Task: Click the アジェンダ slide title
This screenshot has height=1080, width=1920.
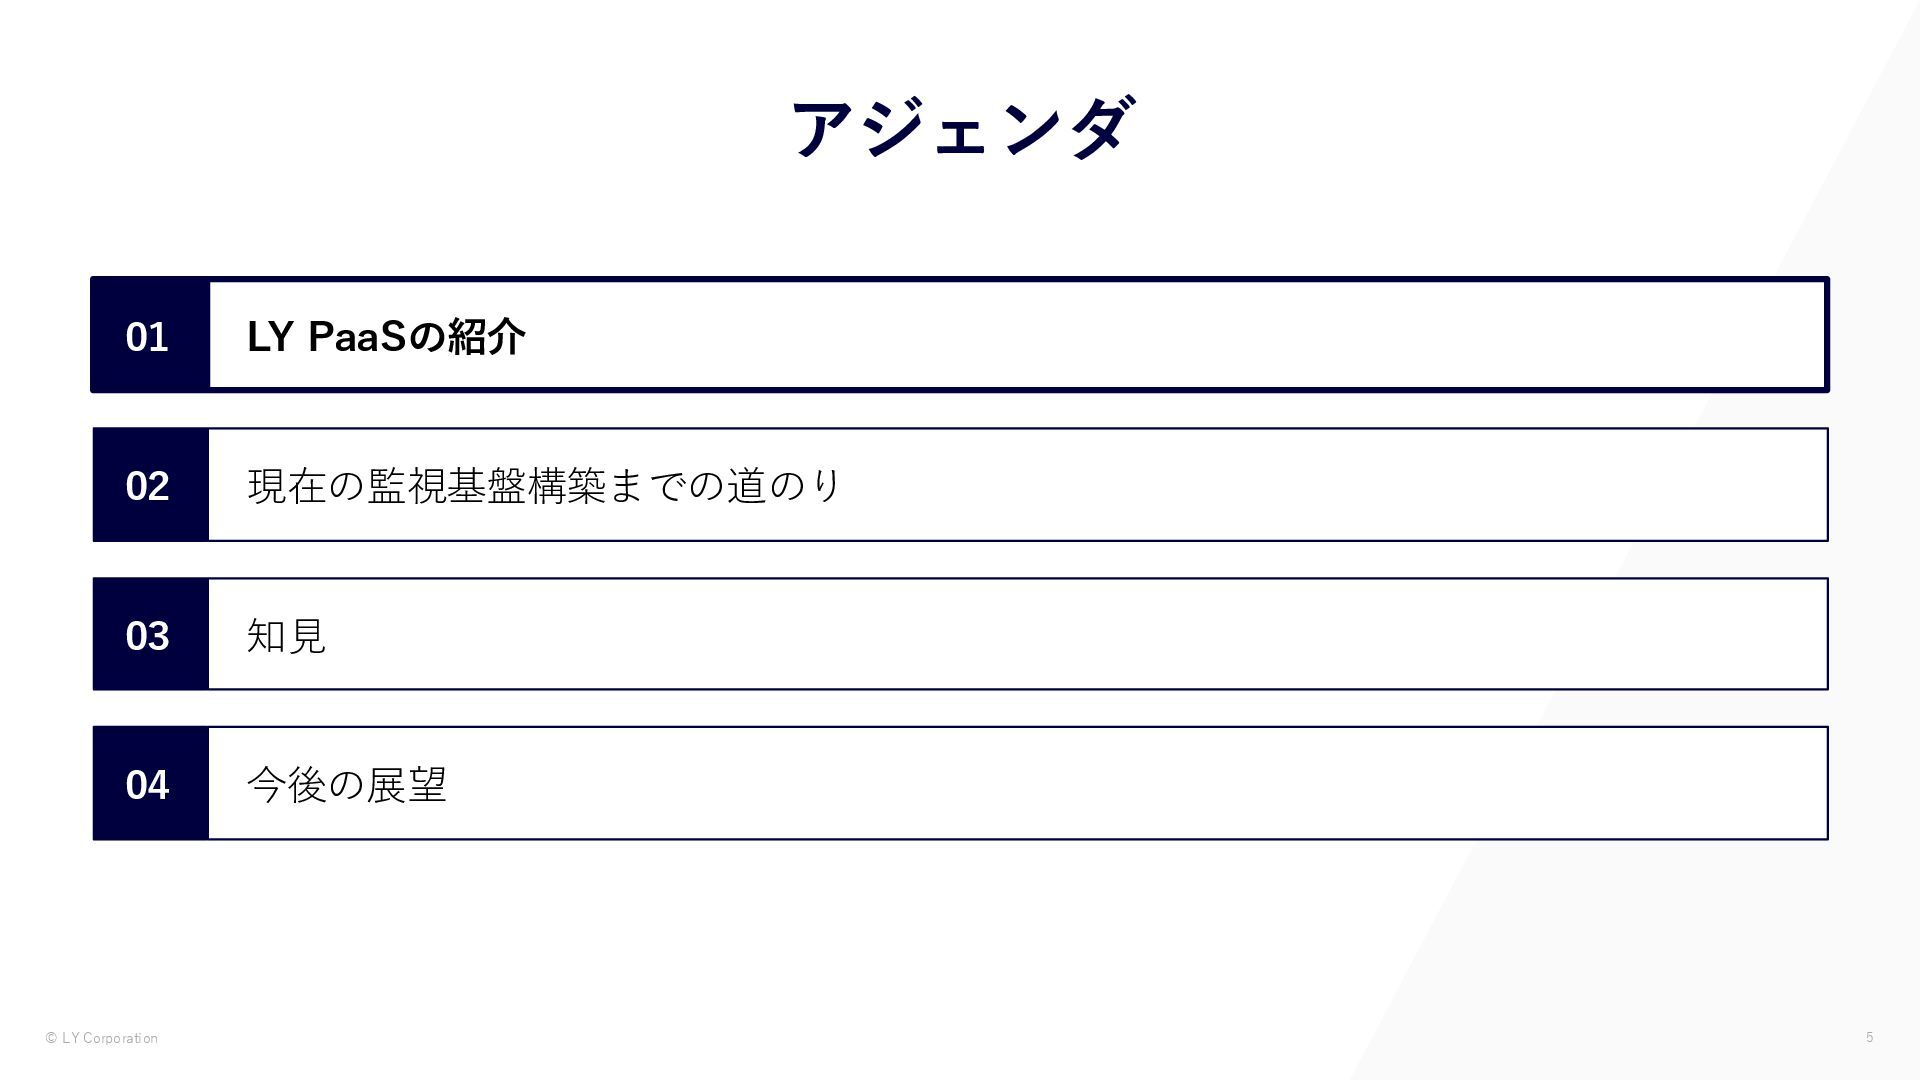Action: point(962,128)
